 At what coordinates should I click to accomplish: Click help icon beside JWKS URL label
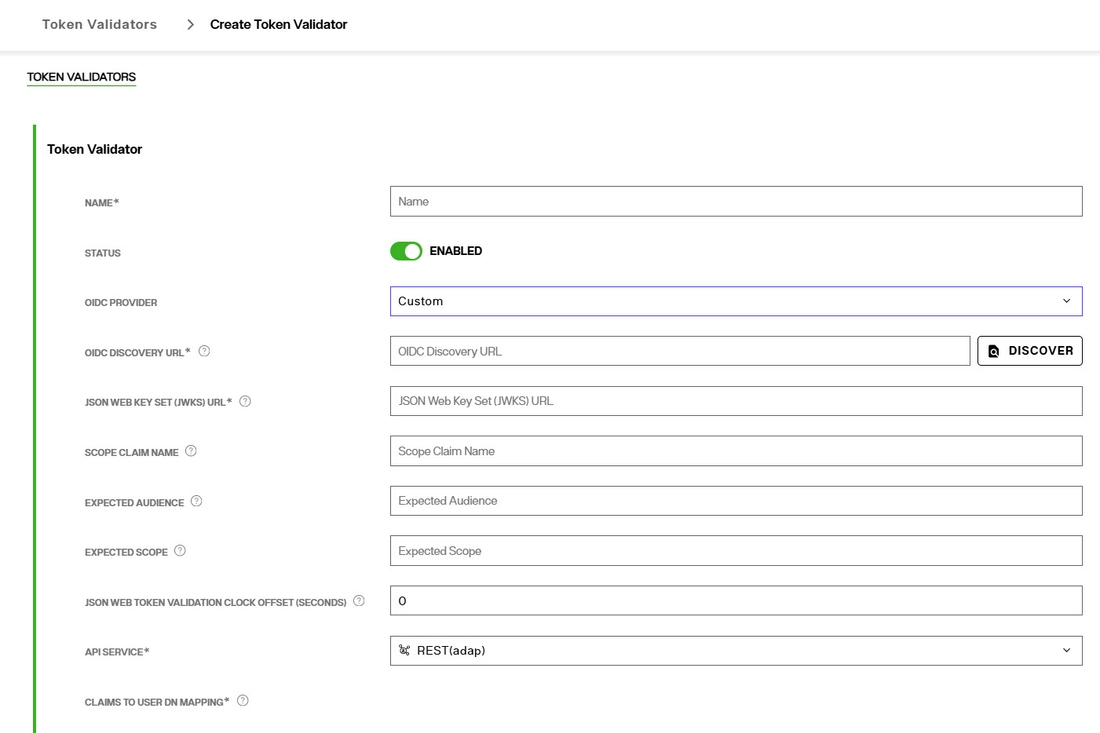[245, 401]
